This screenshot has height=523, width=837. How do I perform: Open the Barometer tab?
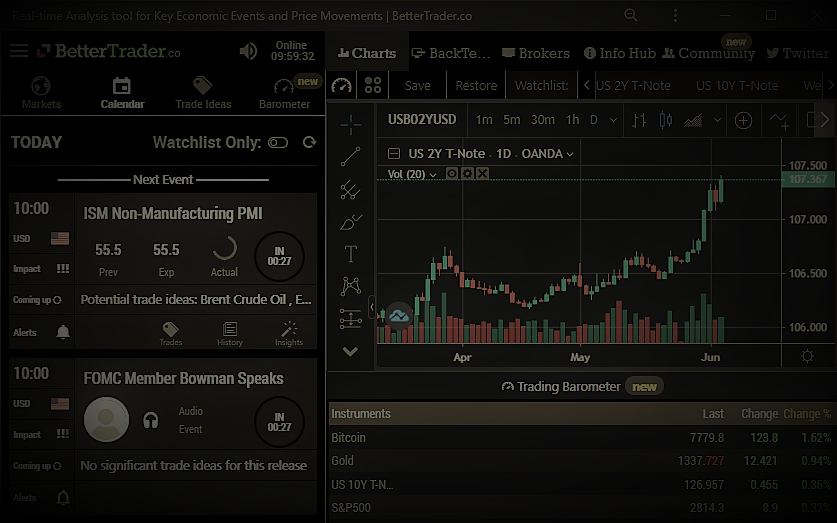(x=285, y=93)
